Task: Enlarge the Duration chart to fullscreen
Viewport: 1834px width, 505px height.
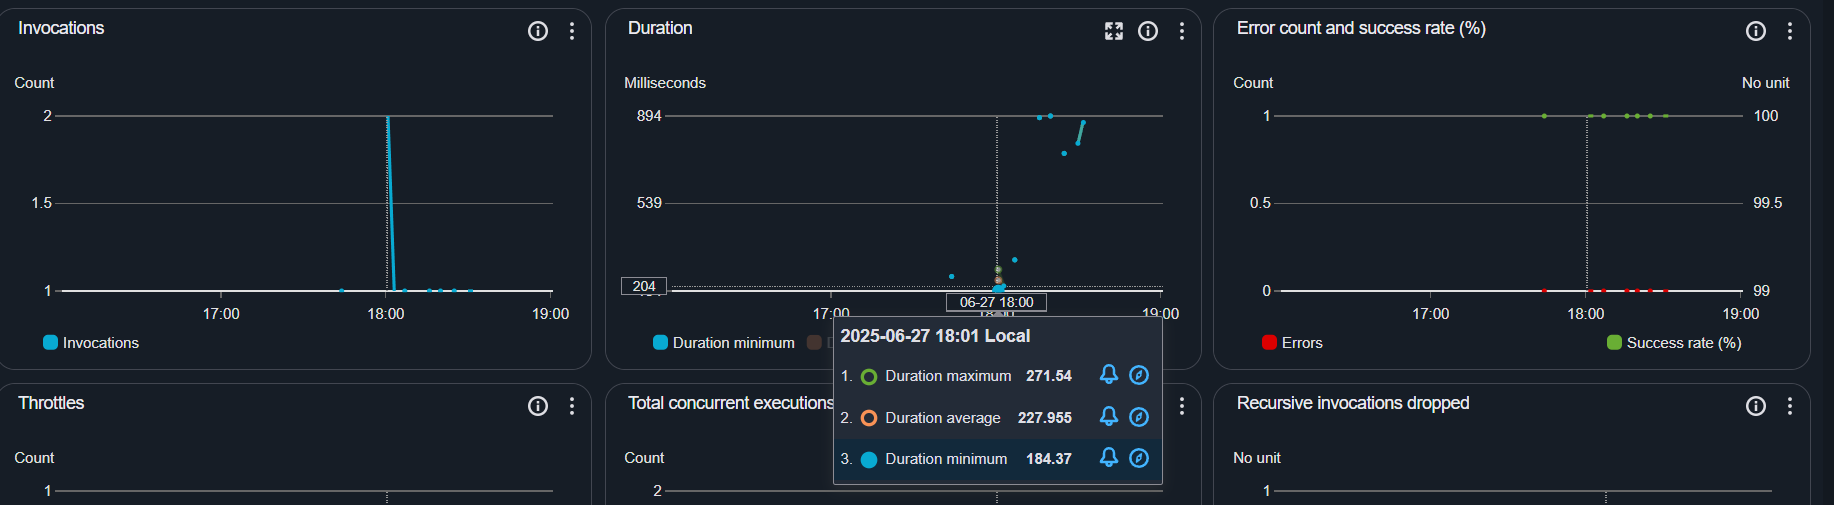Action: [1114, 31]
